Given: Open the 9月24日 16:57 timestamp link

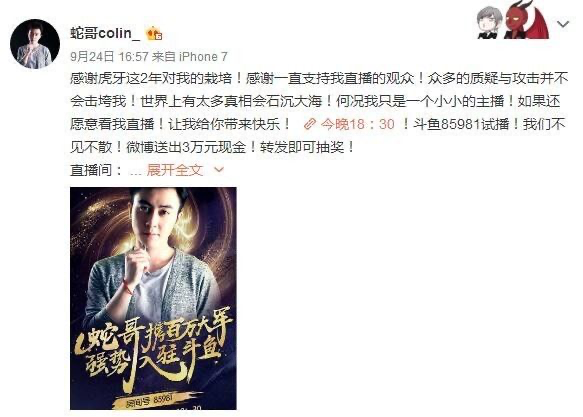Looking at the screenshot, I should [109, 57].
